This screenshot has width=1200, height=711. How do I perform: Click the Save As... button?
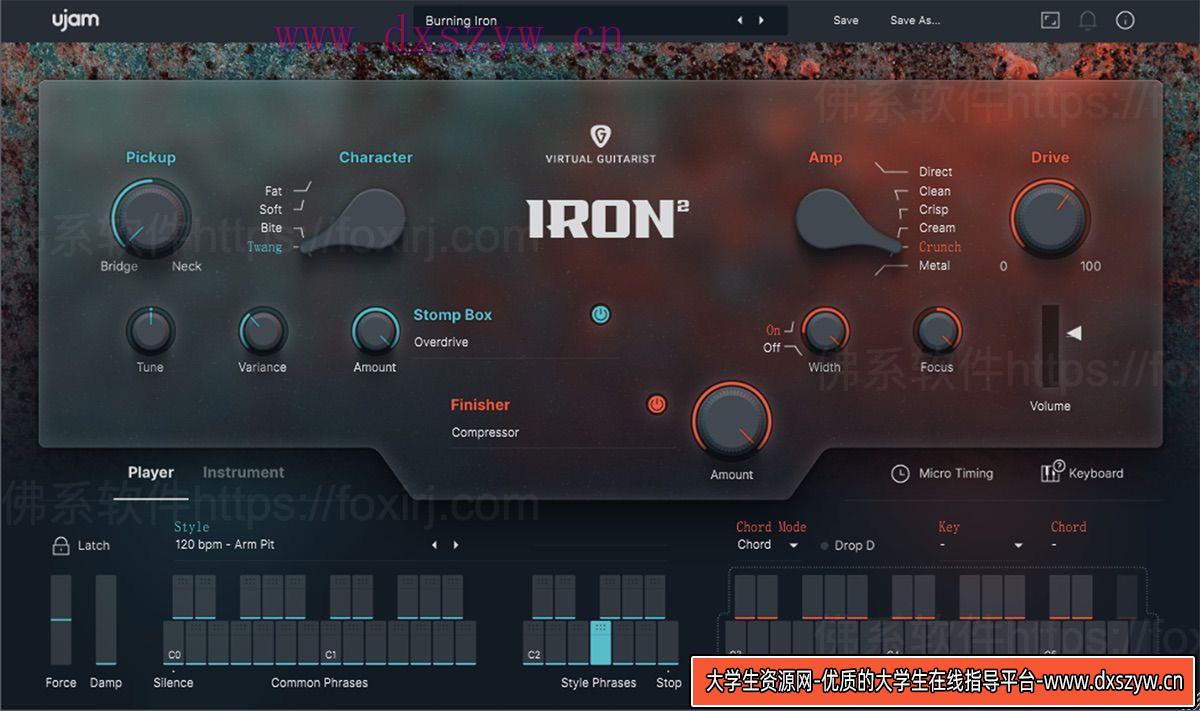point(915,20)
